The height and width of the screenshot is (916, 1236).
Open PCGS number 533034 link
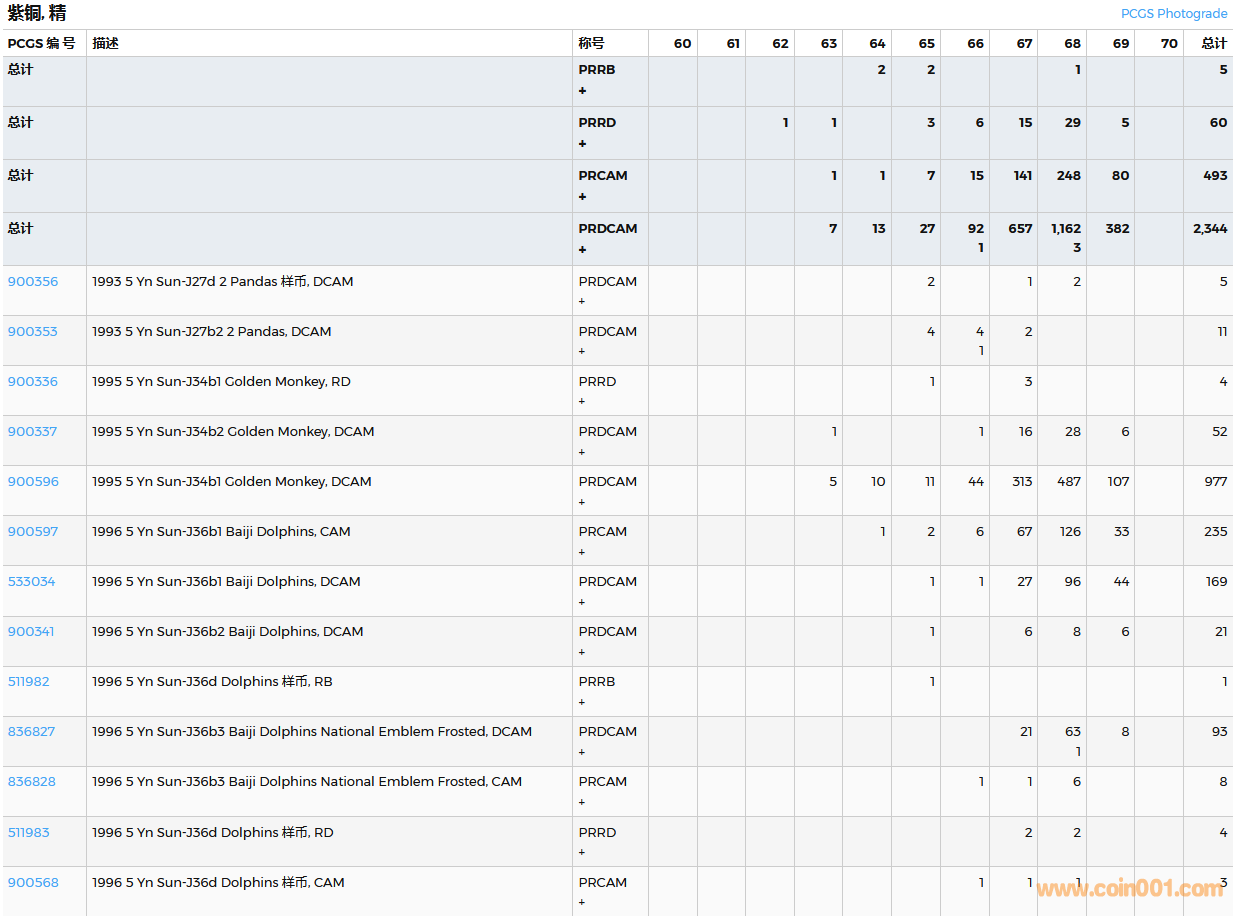(x=32, y=582)
